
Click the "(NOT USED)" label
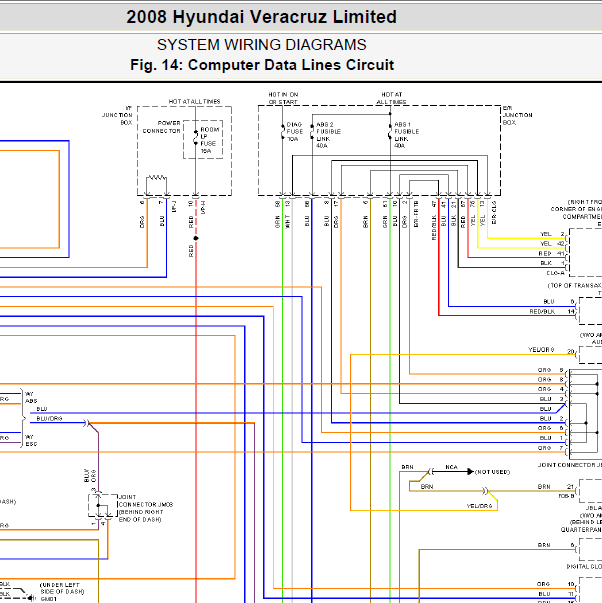coord(492,472)
